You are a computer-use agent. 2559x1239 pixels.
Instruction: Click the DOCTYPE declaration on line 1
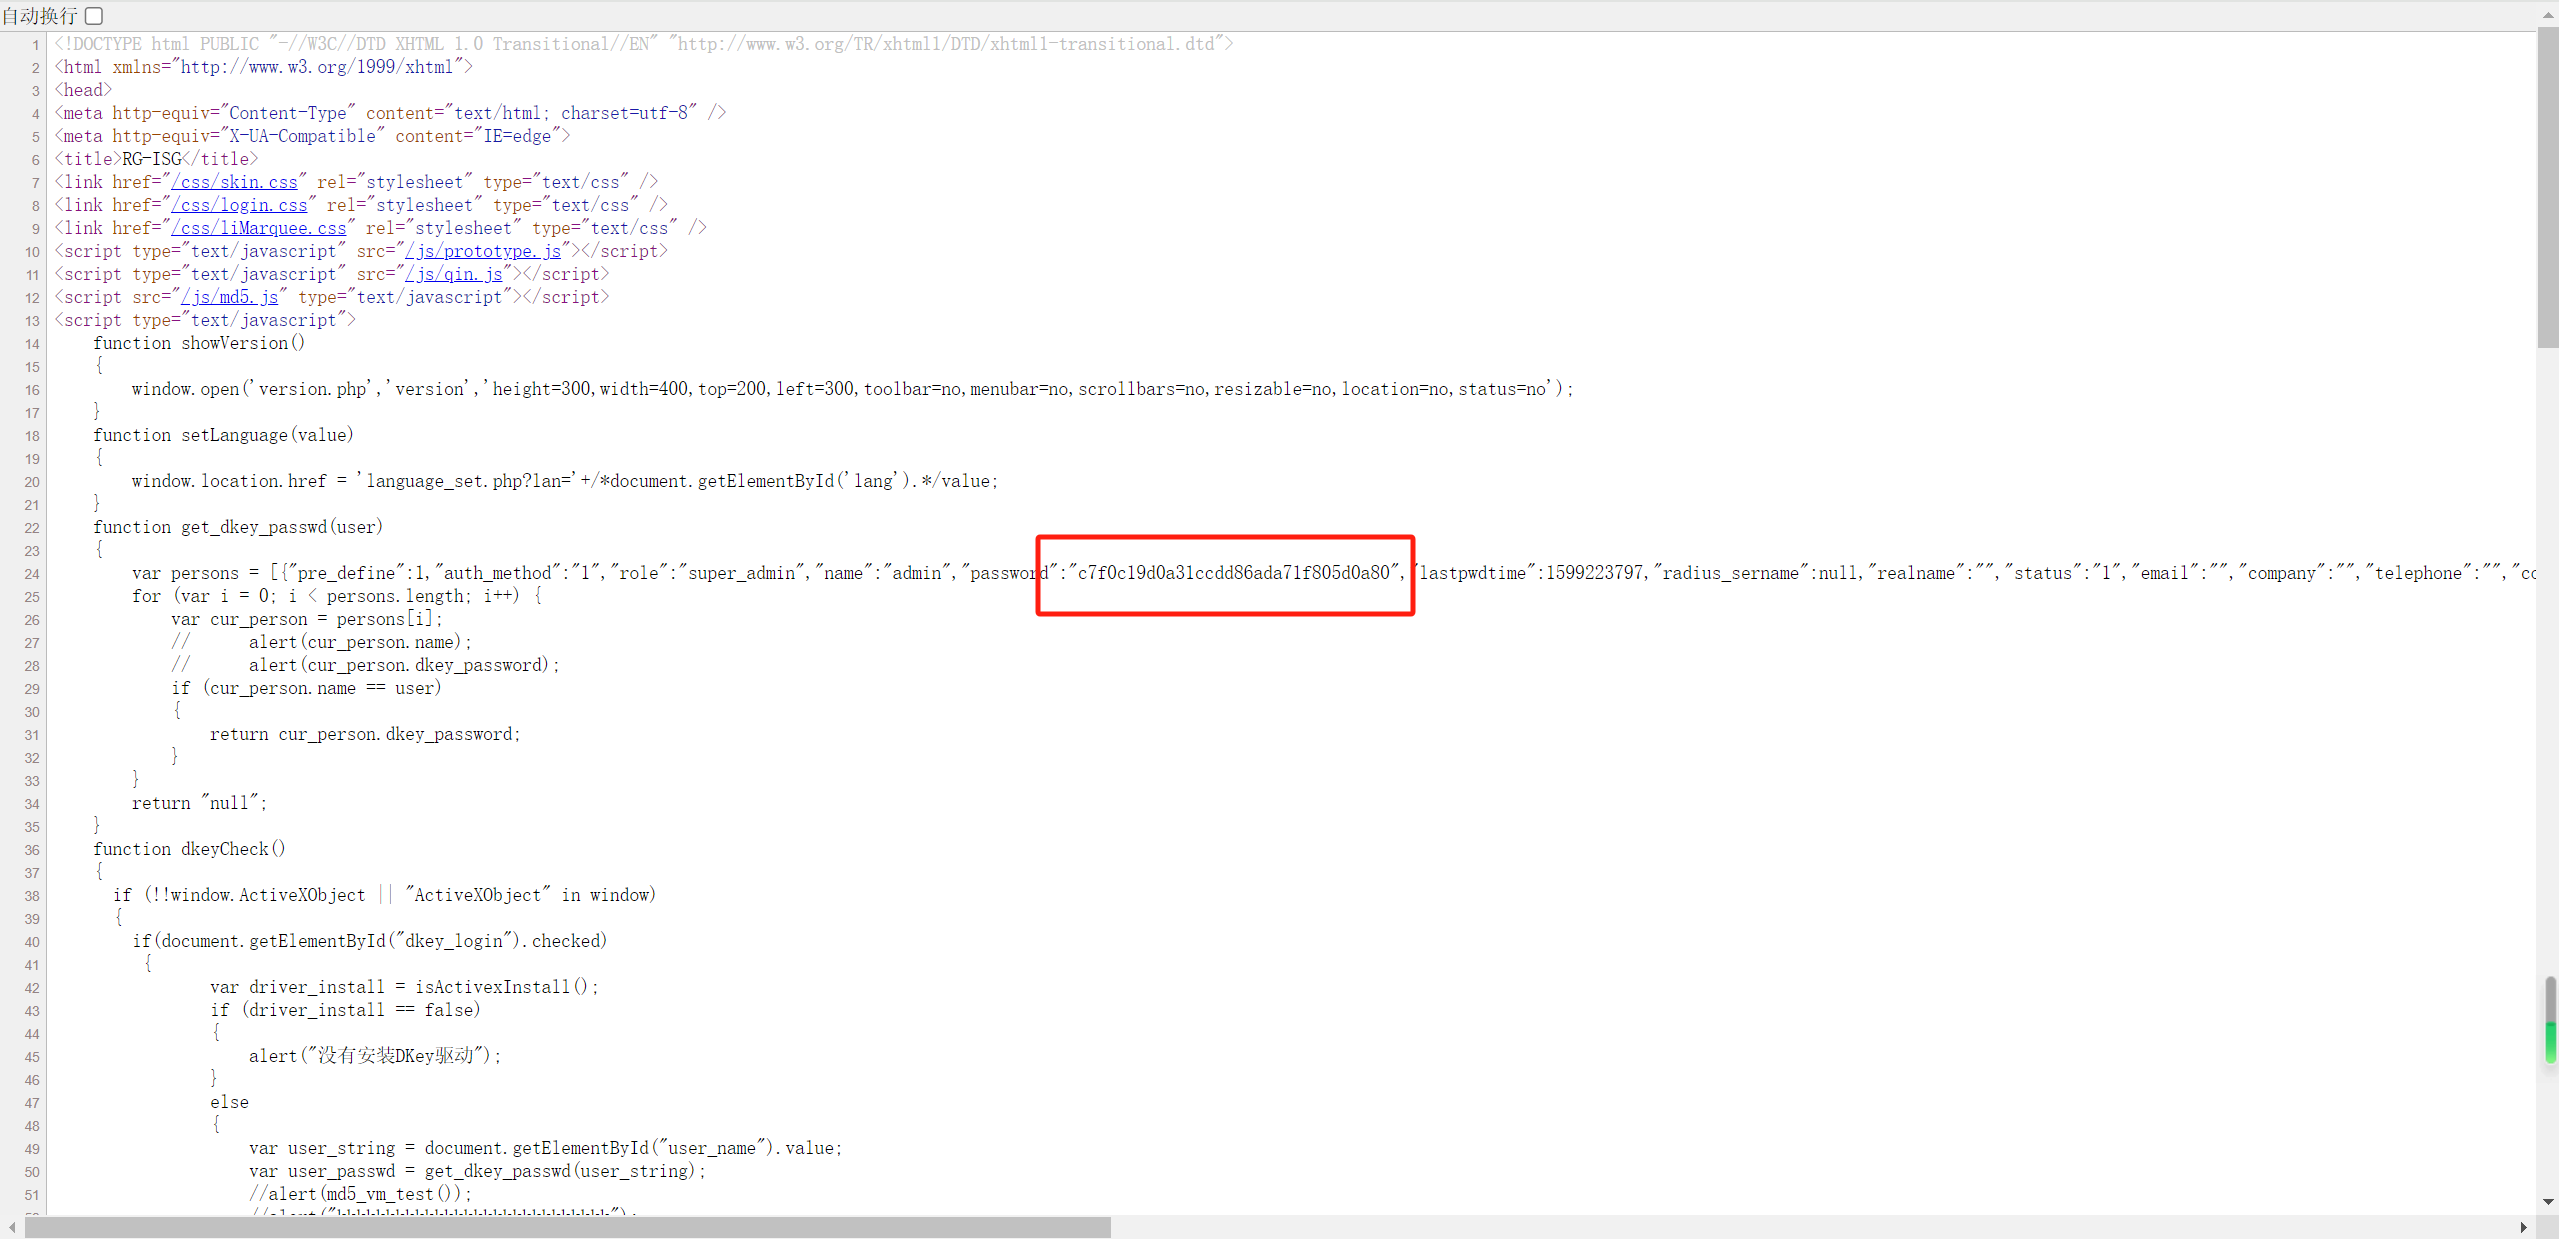coord(644,44)
